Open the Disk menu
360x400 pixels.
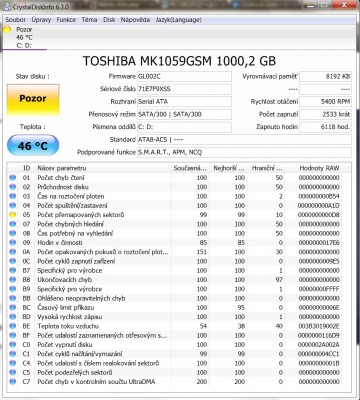coord(109,20)
